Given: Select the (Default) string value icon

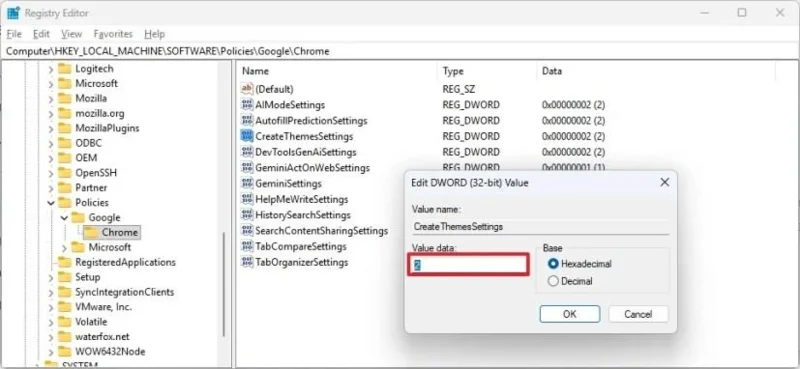Looking at the screenshot, I should pos(247,89).
